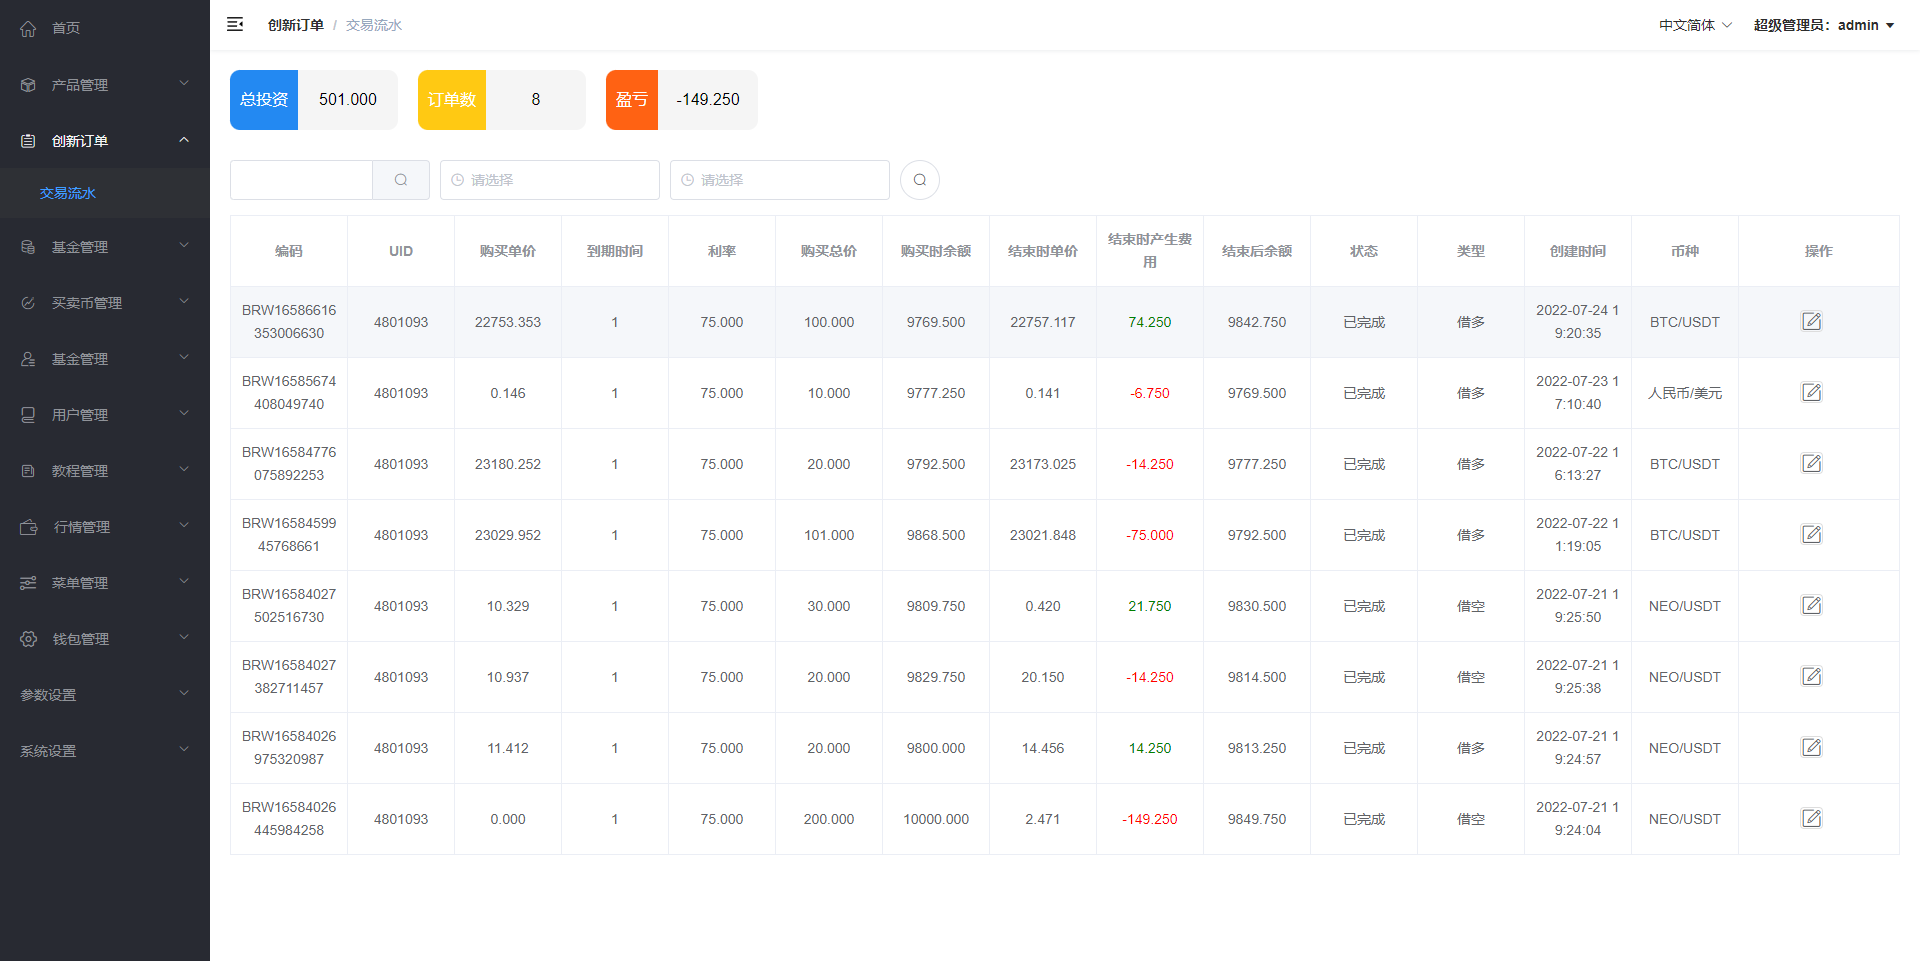The image size is (1920, 961).
Task: Click edit icon for order with fee 21.750
Action: click(1811, 606)
